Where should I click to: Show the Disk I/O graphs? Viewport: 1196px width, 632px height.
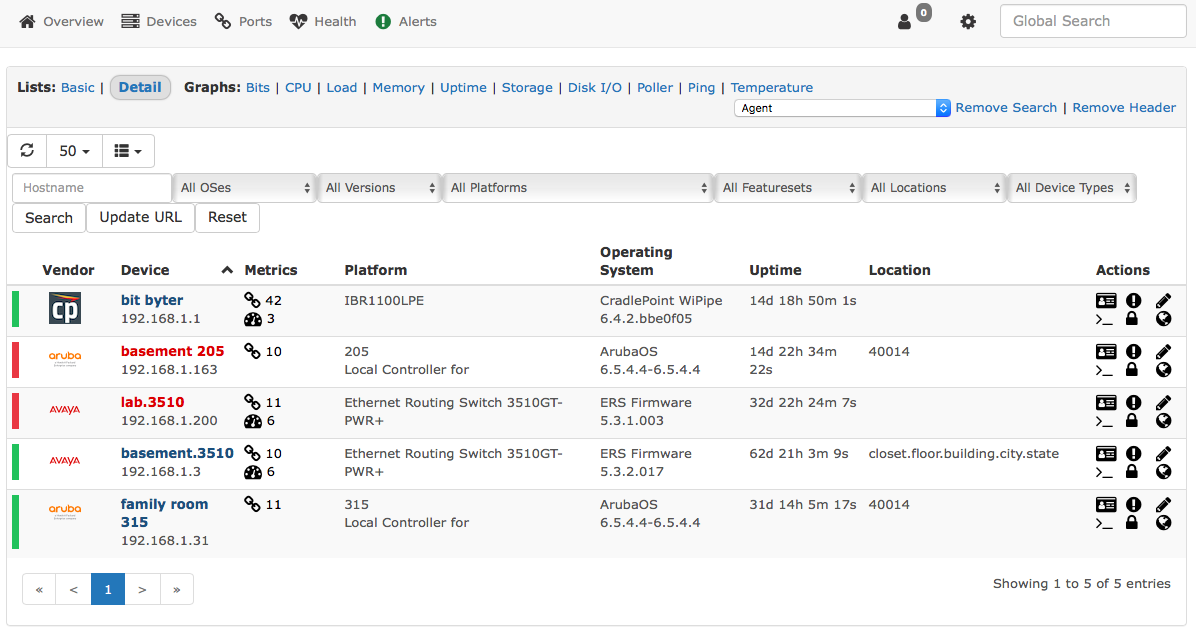(595, 88)
